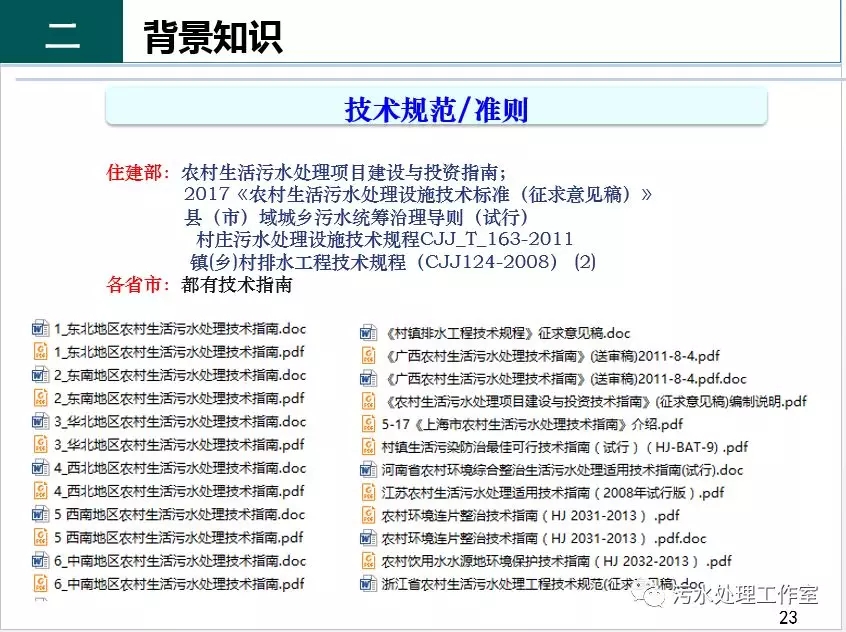This screenshot has width=846, height=632.
Task: Click the PDF icon beside 5-17《上海市农村生活污水处理技术指南》介绍.pdf
Action: click(368, 424)
